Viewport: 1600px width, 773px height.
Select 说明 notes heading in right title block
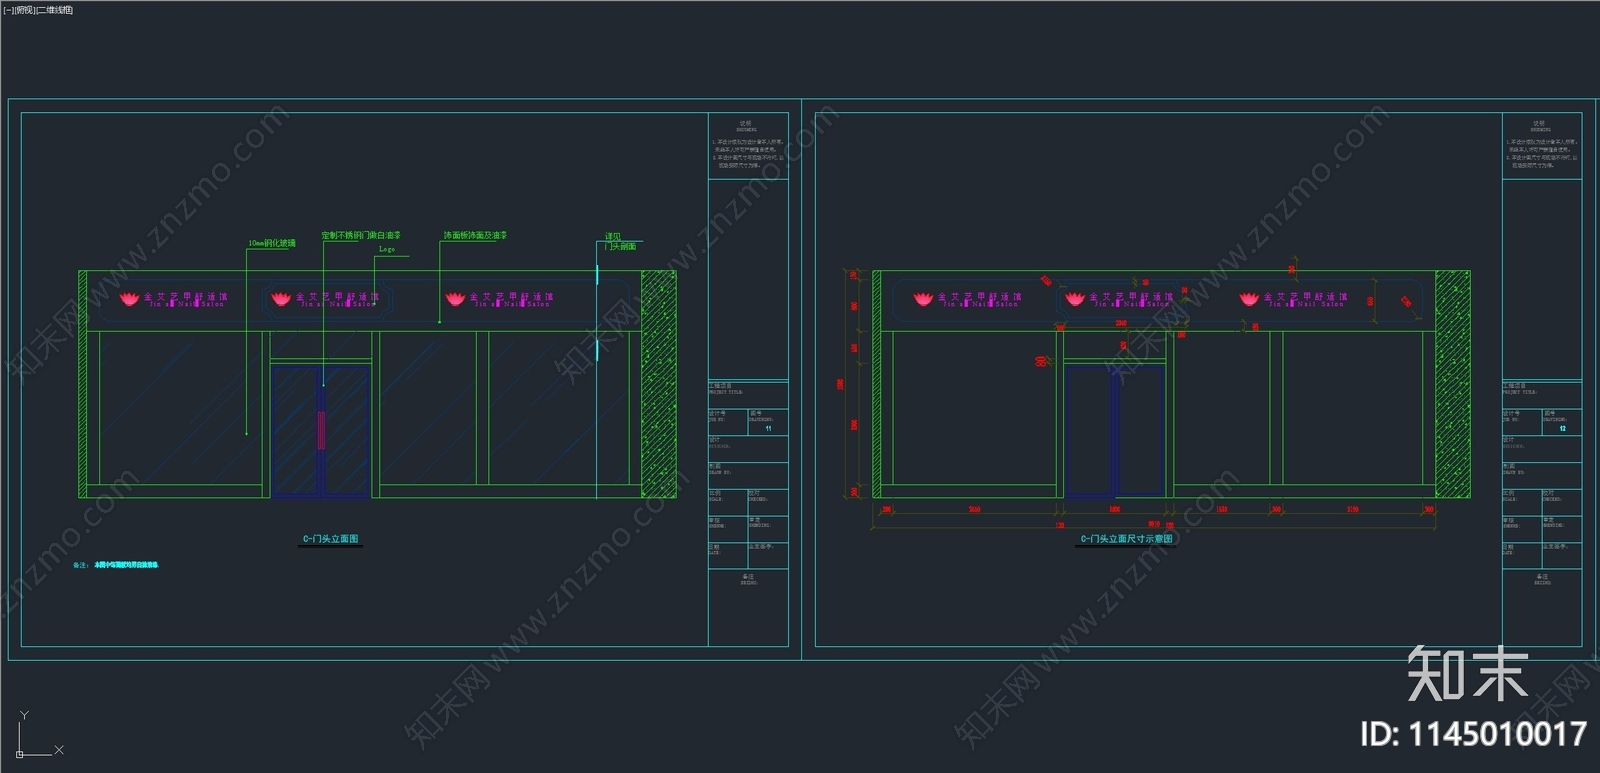(1540, 126)
